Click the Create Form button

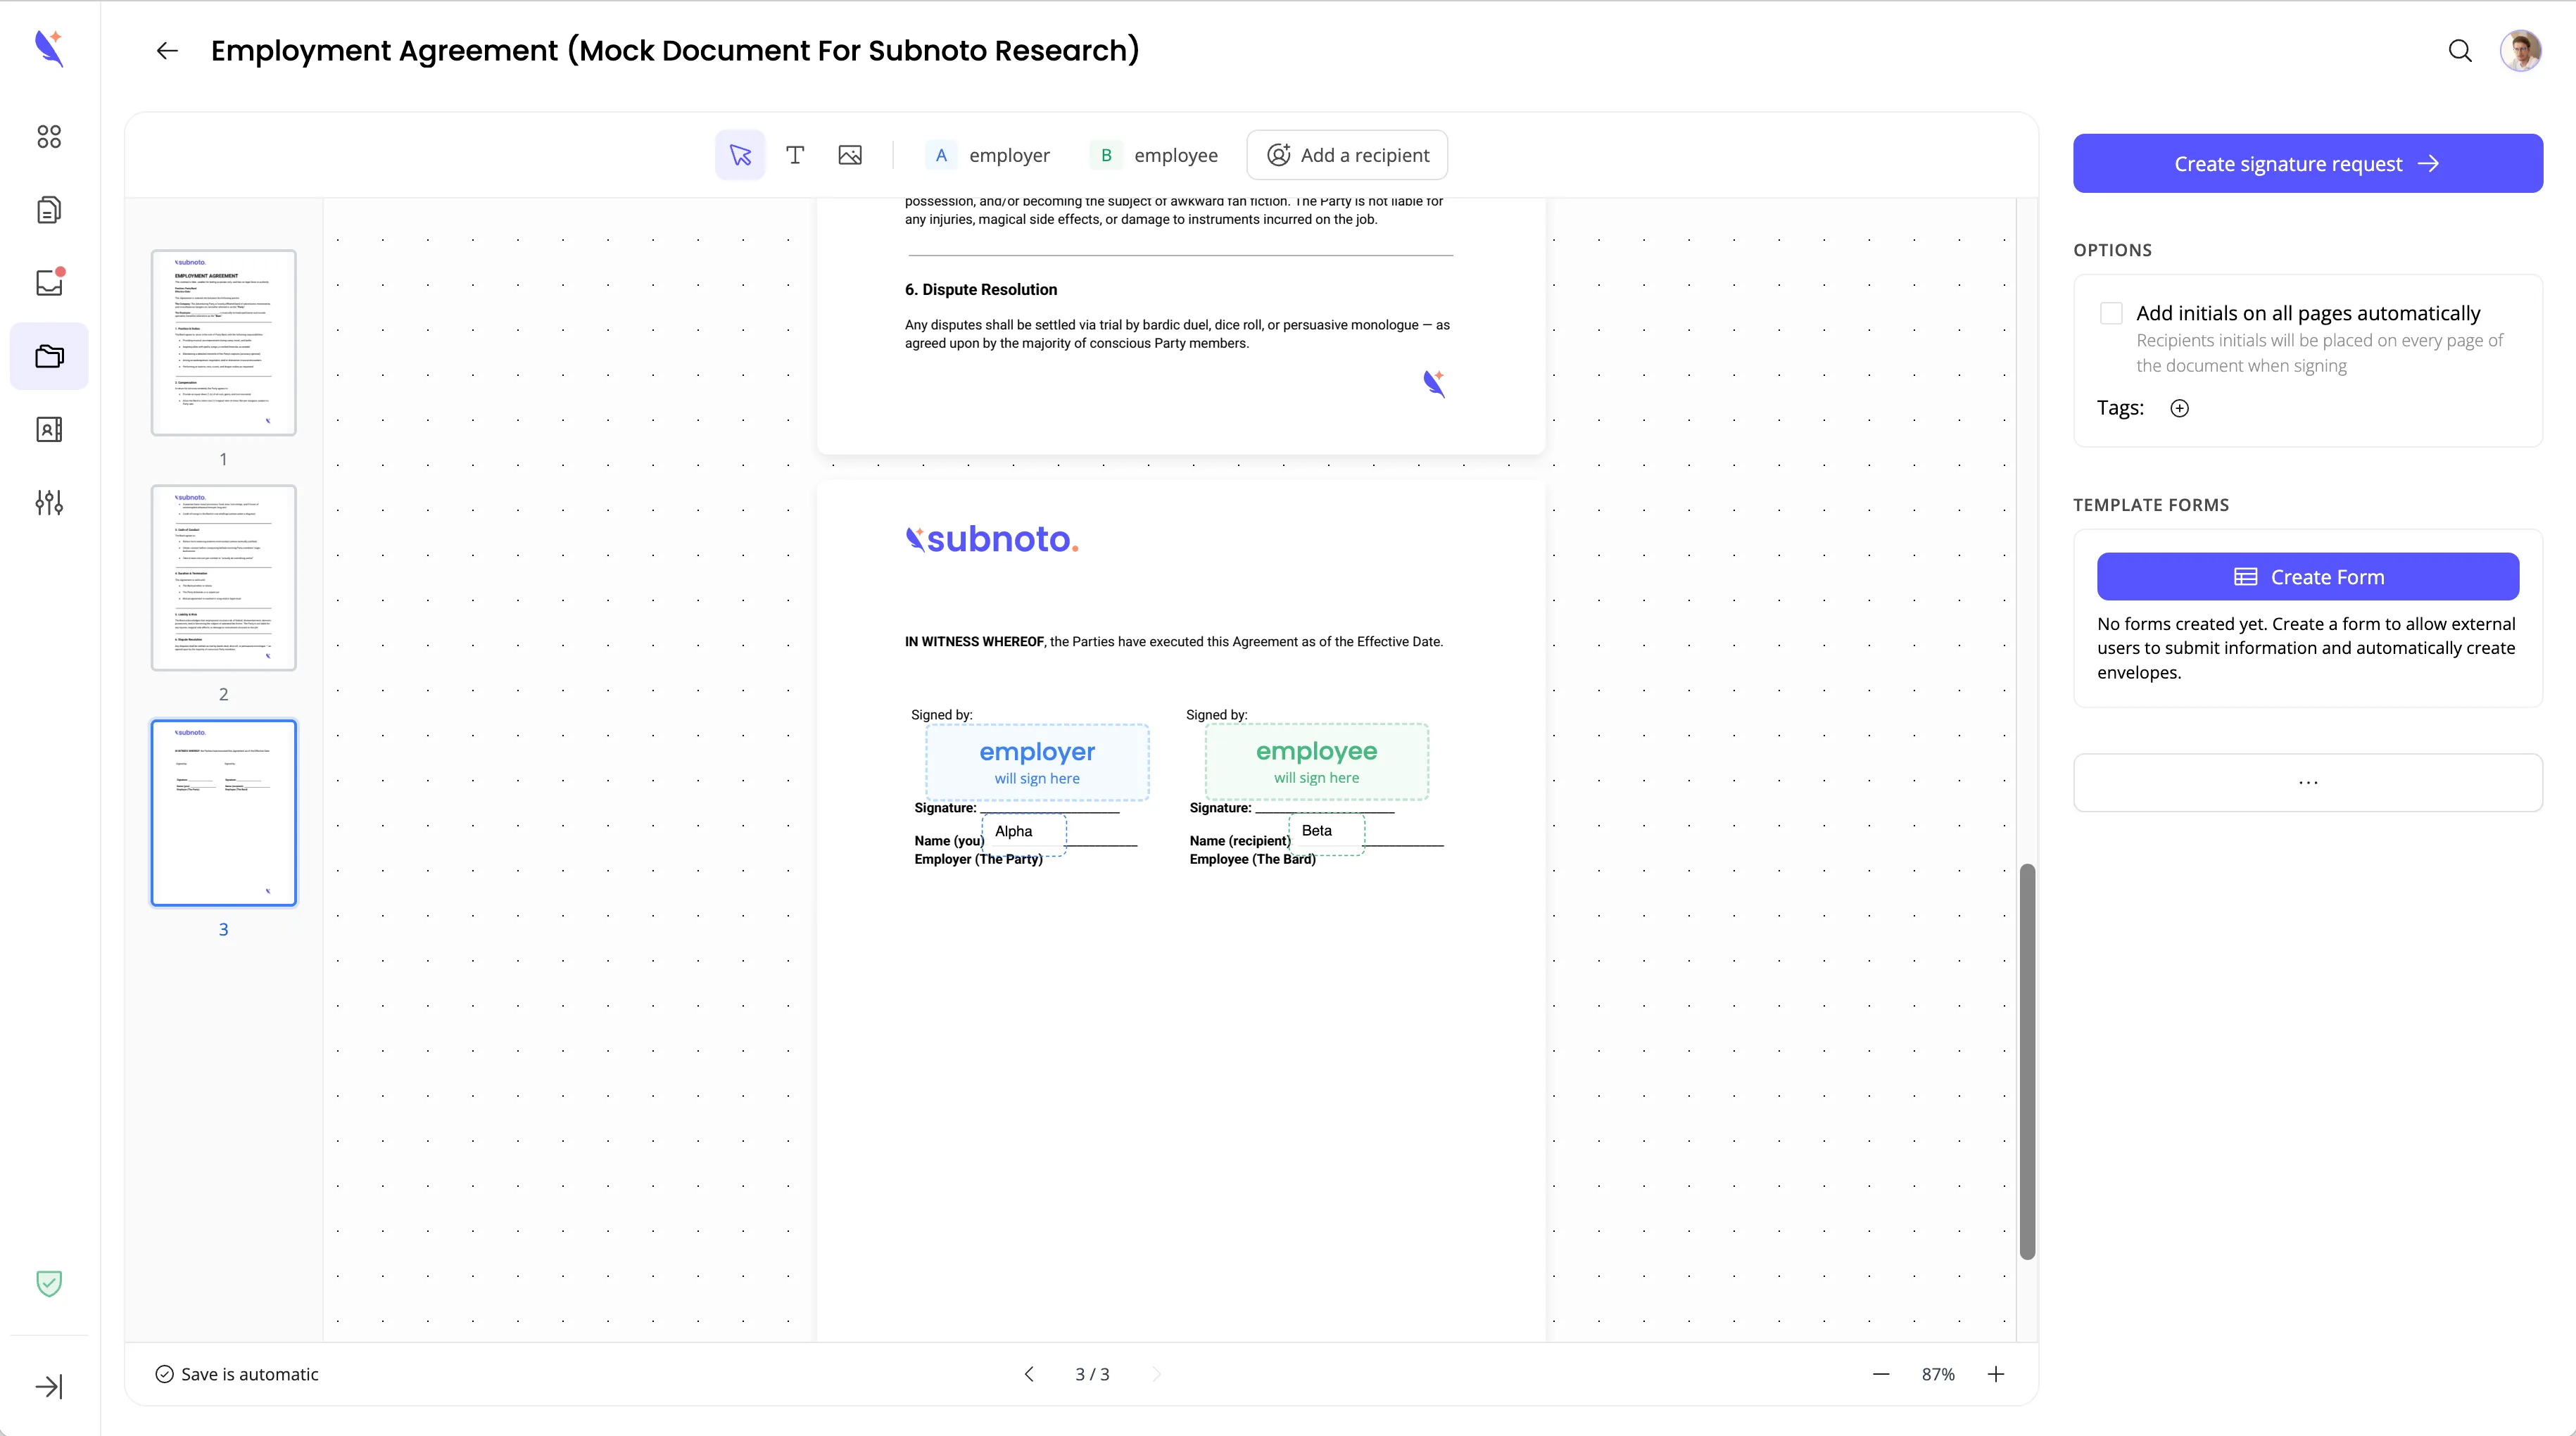click(2308, 576)
